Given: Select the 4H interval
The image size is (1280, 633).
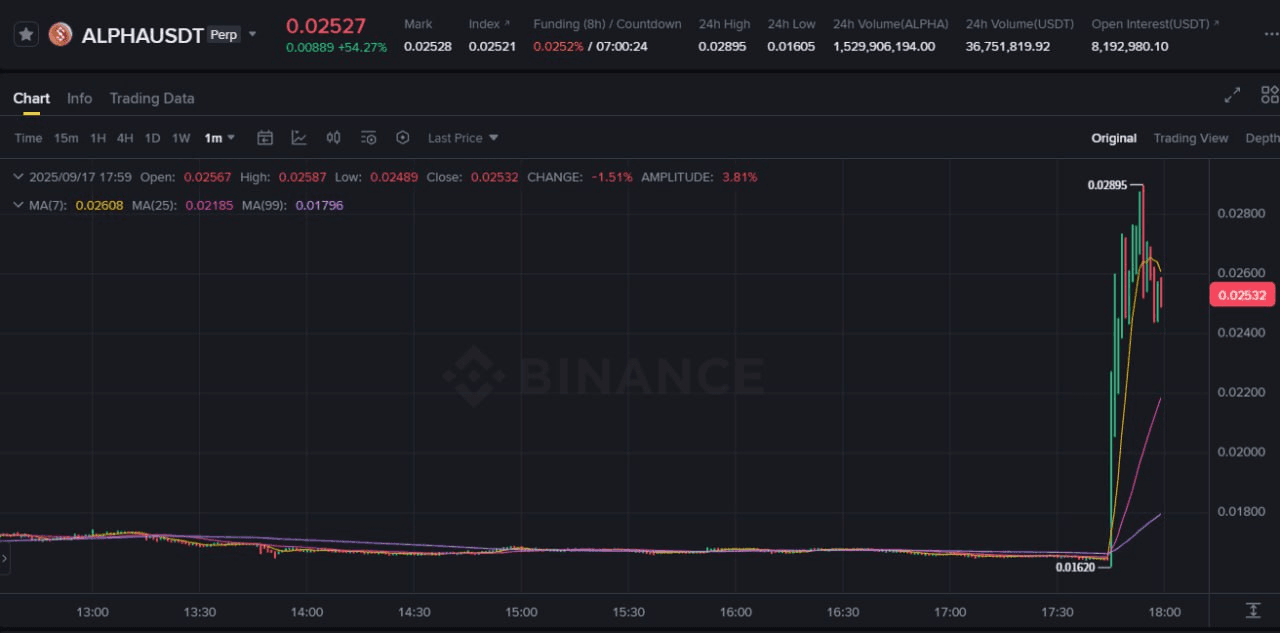Looking at the screenshot, I should tap(125, 138).
